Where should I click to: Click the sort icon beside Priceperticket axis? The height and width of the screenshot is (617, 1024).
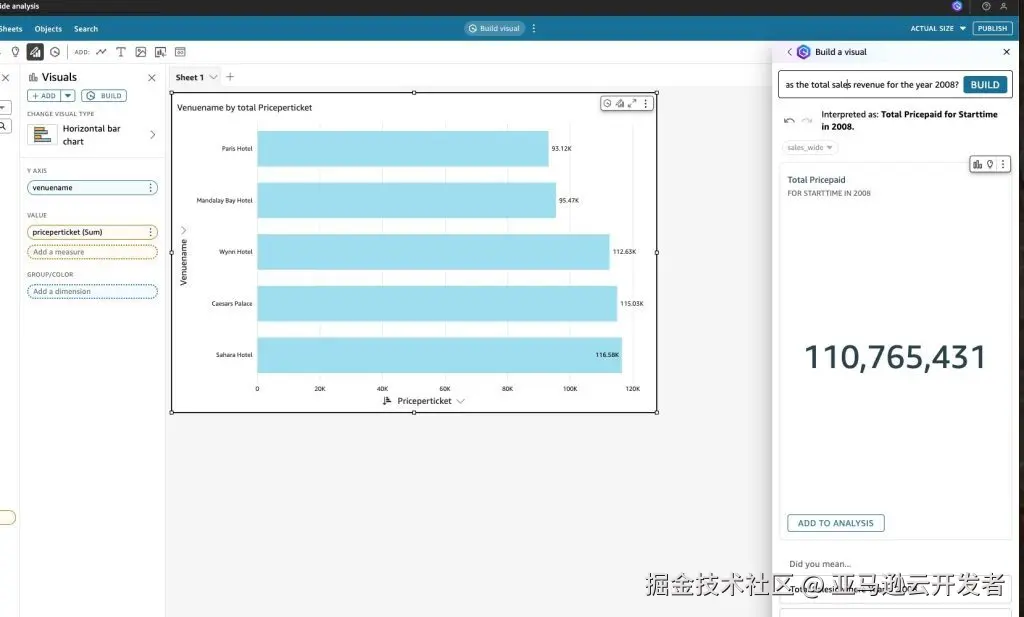387,401
